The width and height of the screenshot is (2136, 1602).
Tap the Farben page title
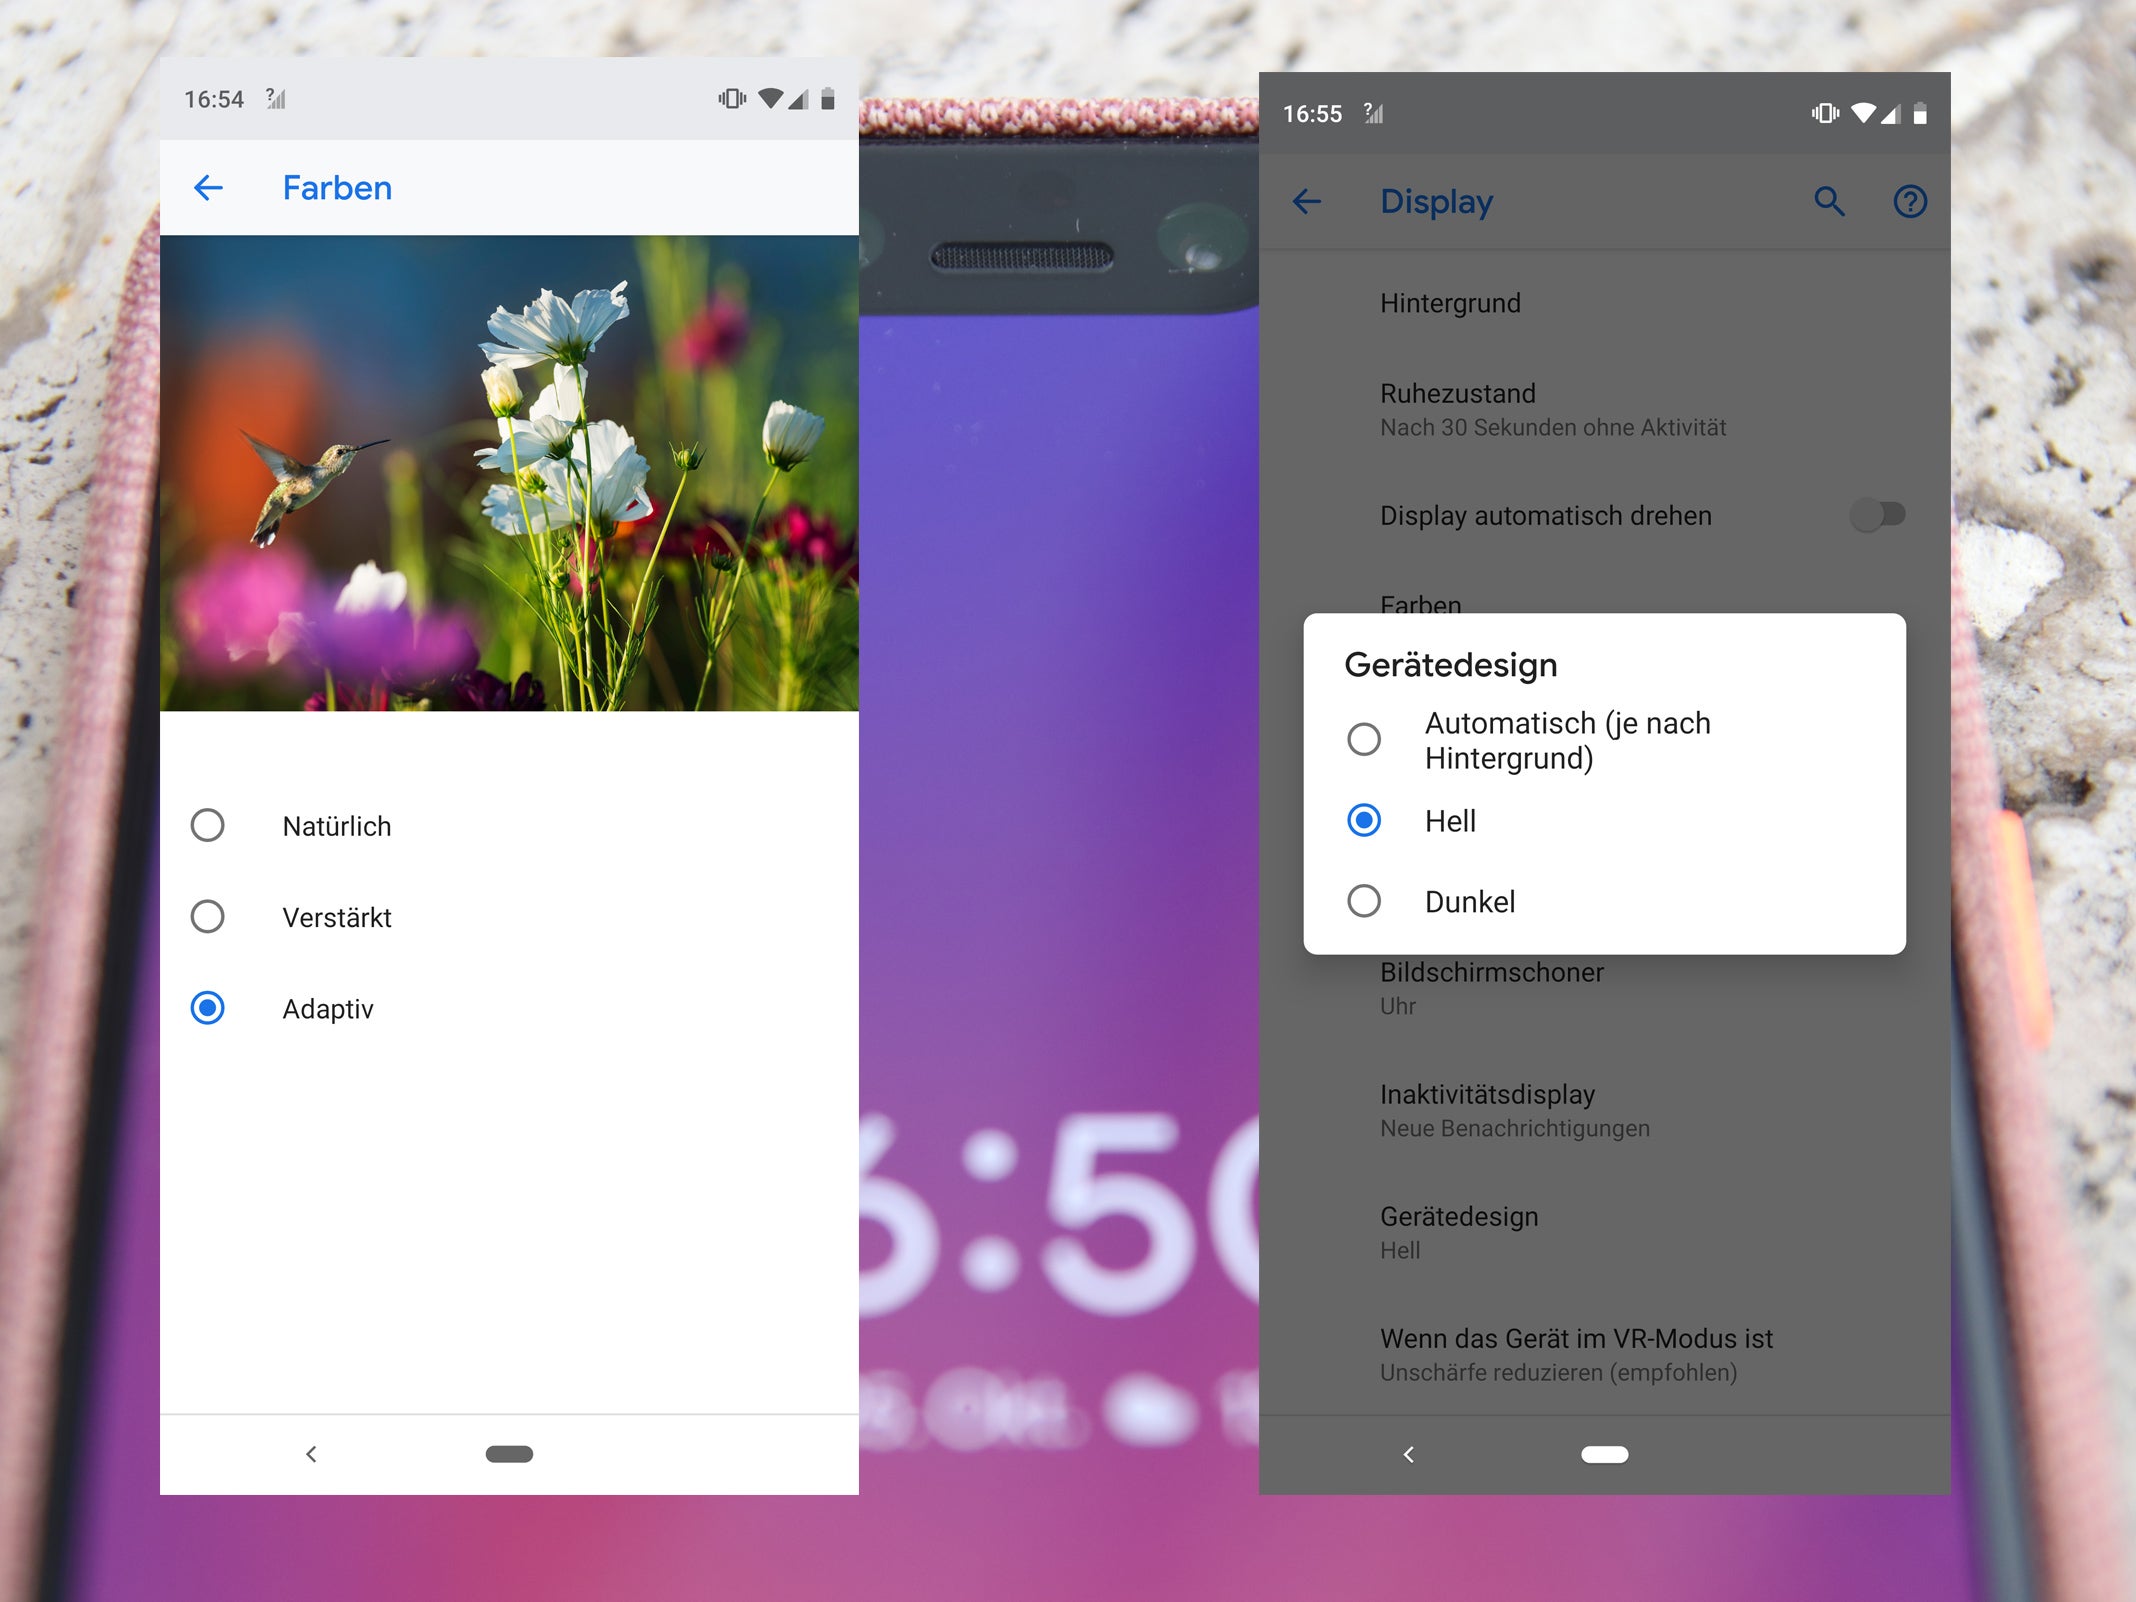[337, 187]
